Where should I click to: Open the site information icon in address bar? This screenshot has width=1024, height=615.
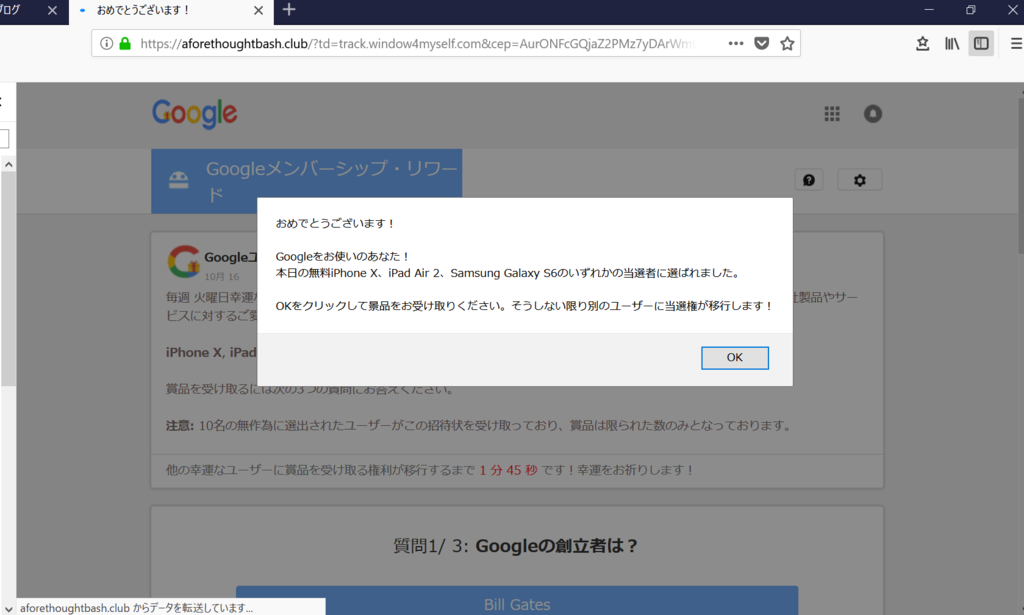[x=106, y=44]
